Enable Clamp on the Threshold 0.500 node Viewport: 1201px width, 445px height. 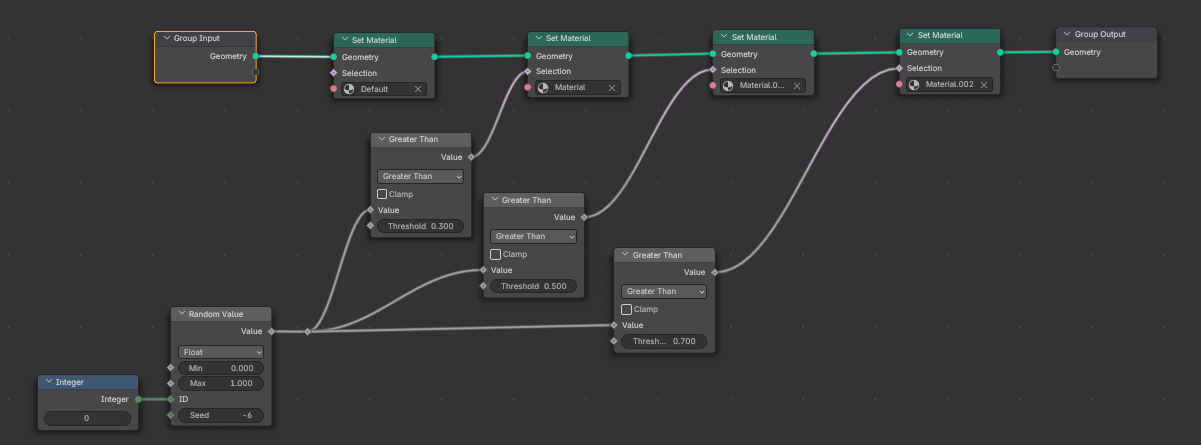pyautogui.click(x=496, y=254)
